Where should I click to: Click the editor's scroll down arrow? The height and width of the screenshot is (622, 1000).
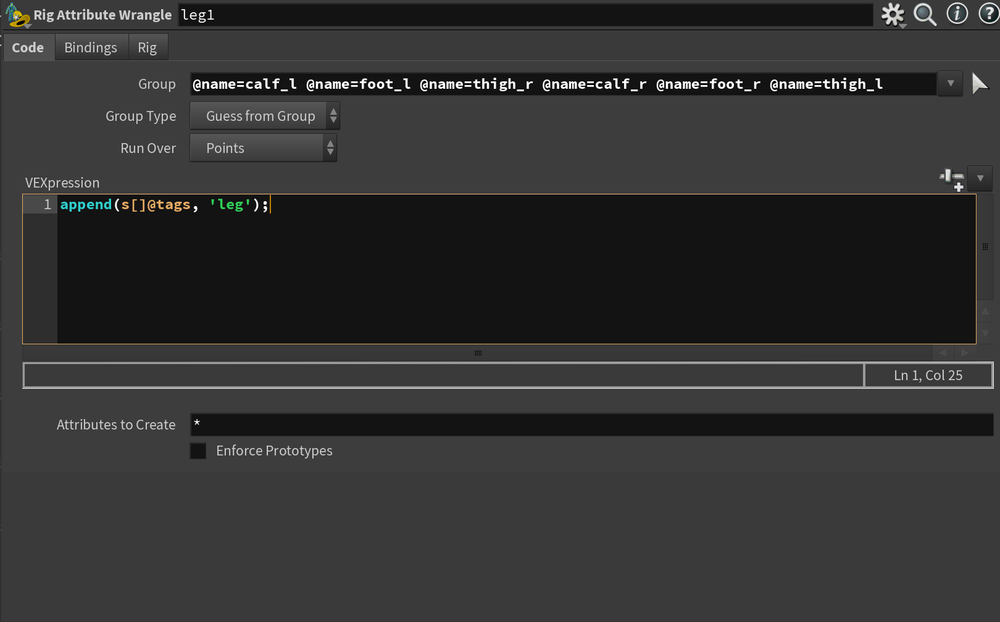[x=985, y=333]
